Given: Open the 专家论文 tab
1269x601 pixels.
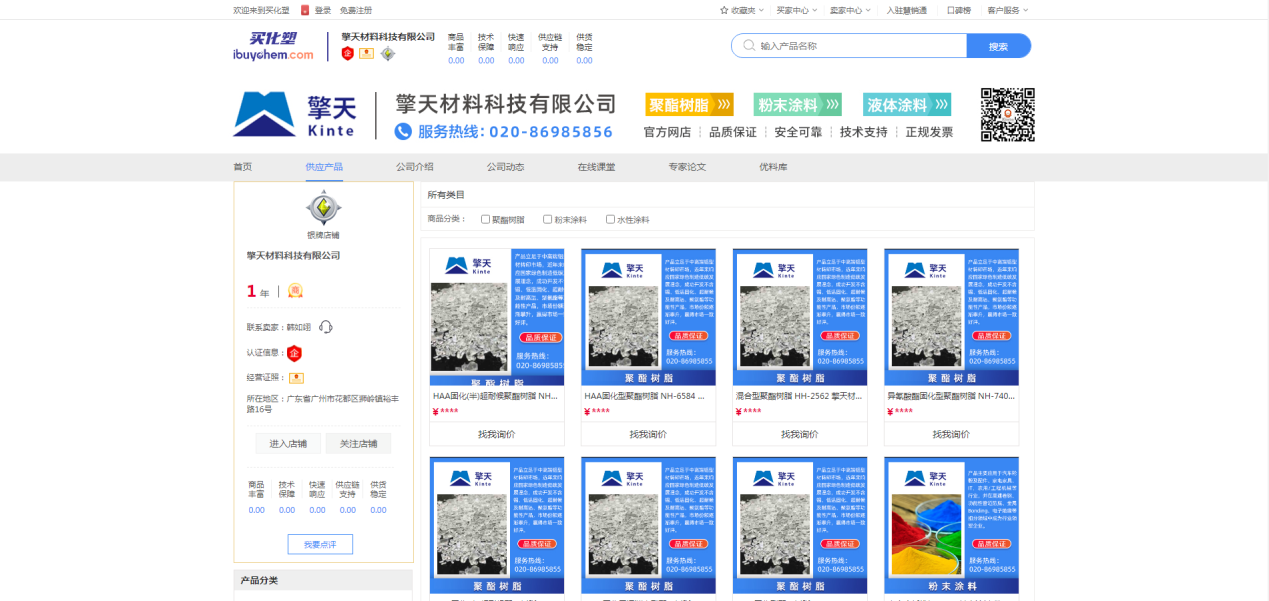Looking at the screenshot, I should (687, 167).
